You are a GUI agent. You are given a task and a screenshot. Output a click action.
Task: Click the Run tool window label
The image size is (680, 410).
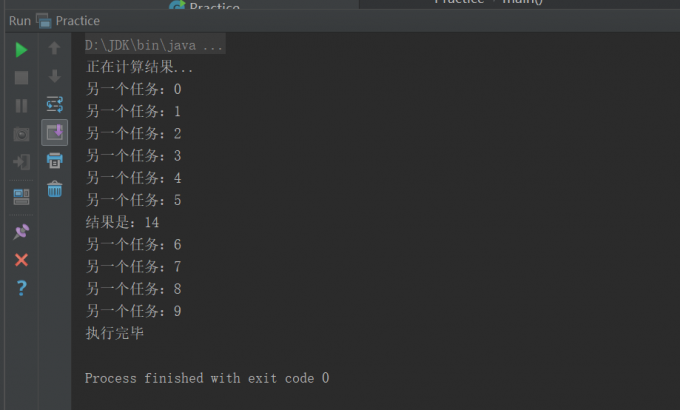[19, 20]
